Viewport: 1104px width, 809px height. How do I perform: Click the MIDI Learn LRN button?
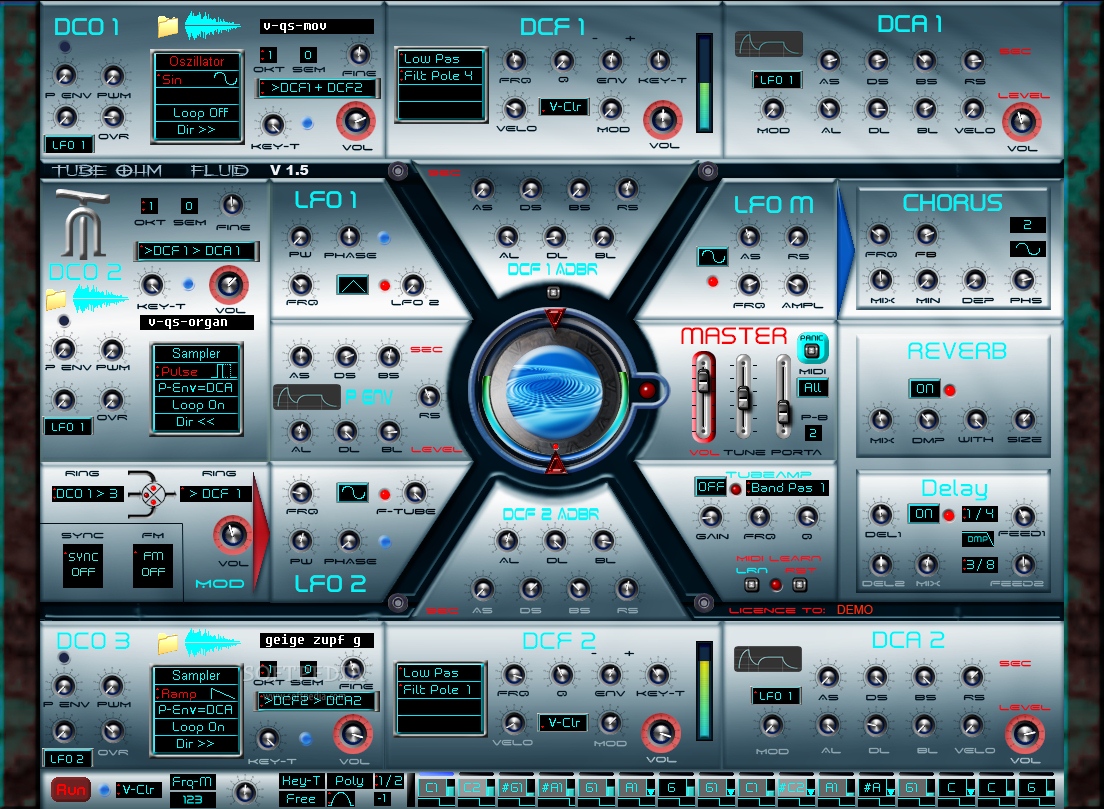point(752,584)
